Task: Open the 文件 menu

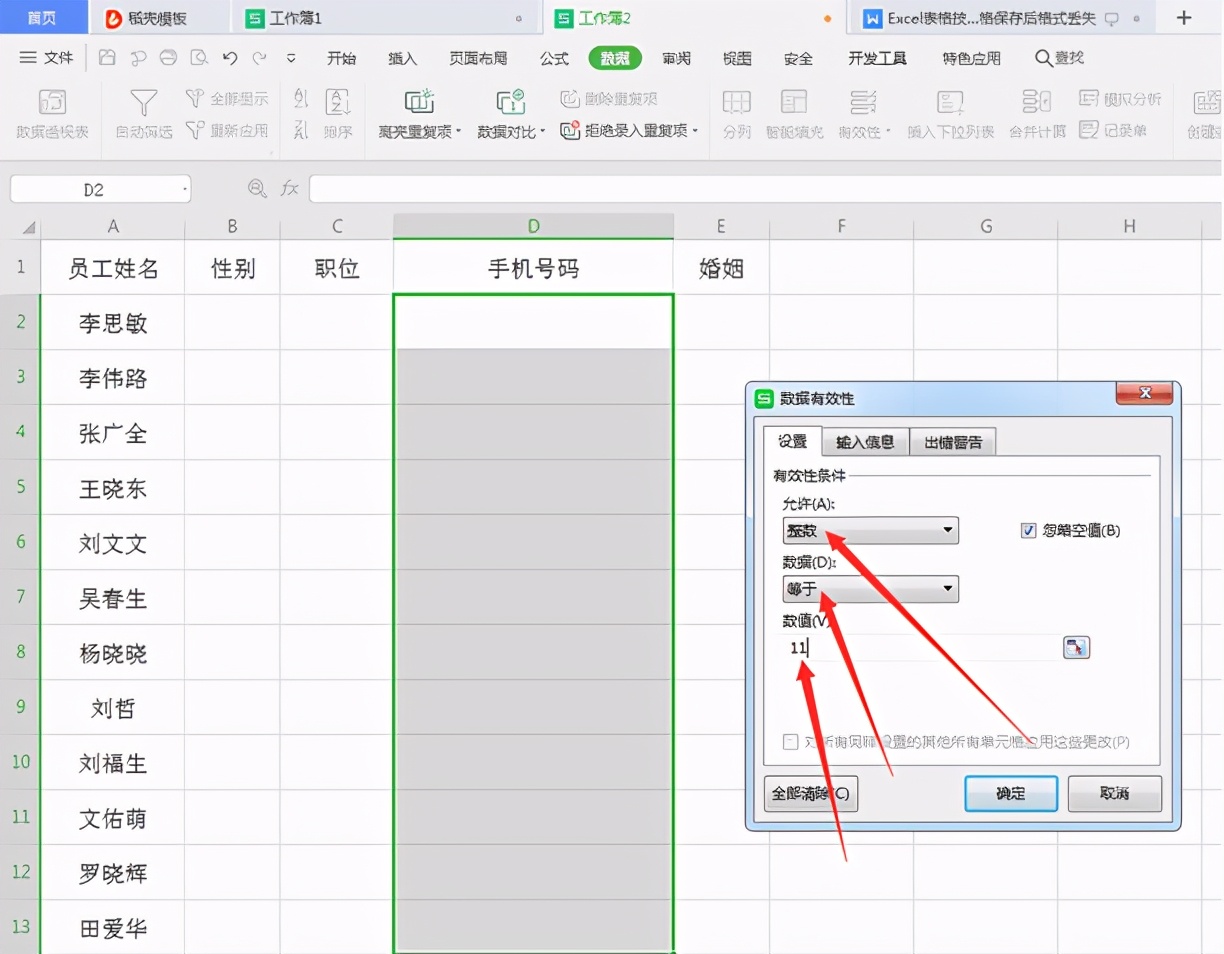Action: tap(47, 58)
